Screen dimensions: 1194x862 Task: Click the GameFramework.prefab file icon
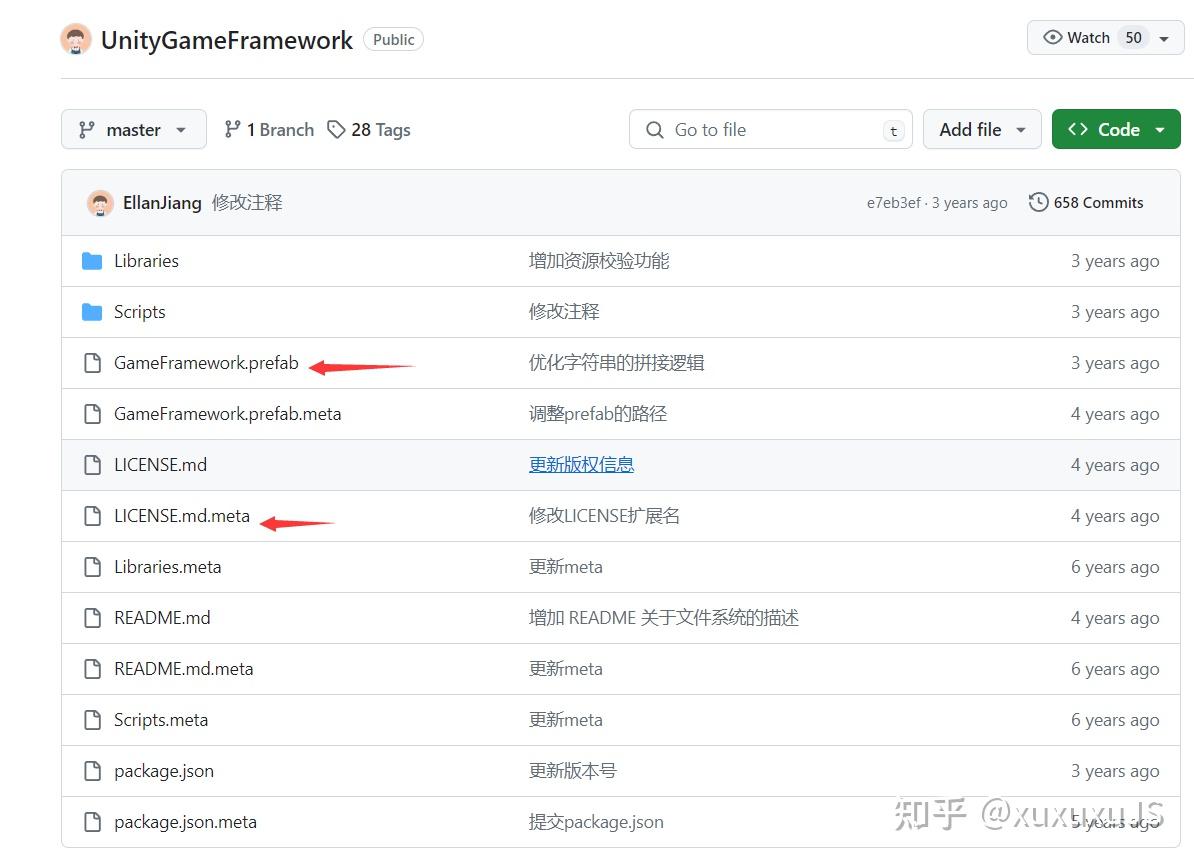click(92, 363)
